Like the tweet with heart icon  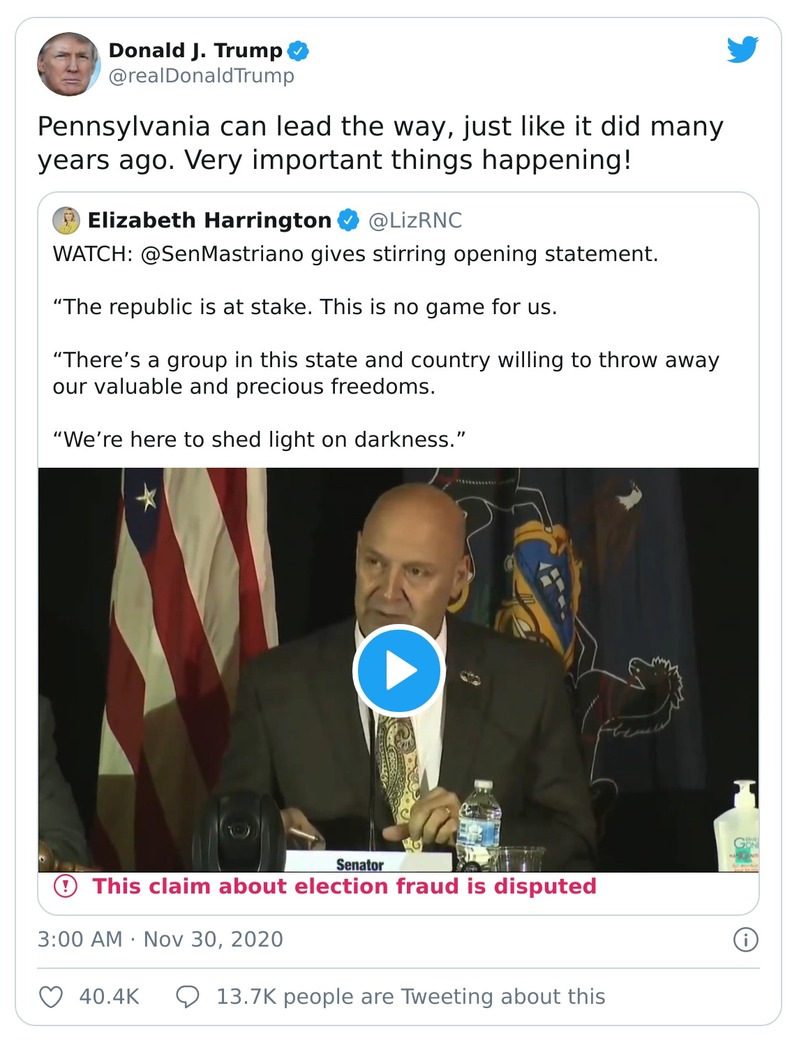tap(51, 996)
